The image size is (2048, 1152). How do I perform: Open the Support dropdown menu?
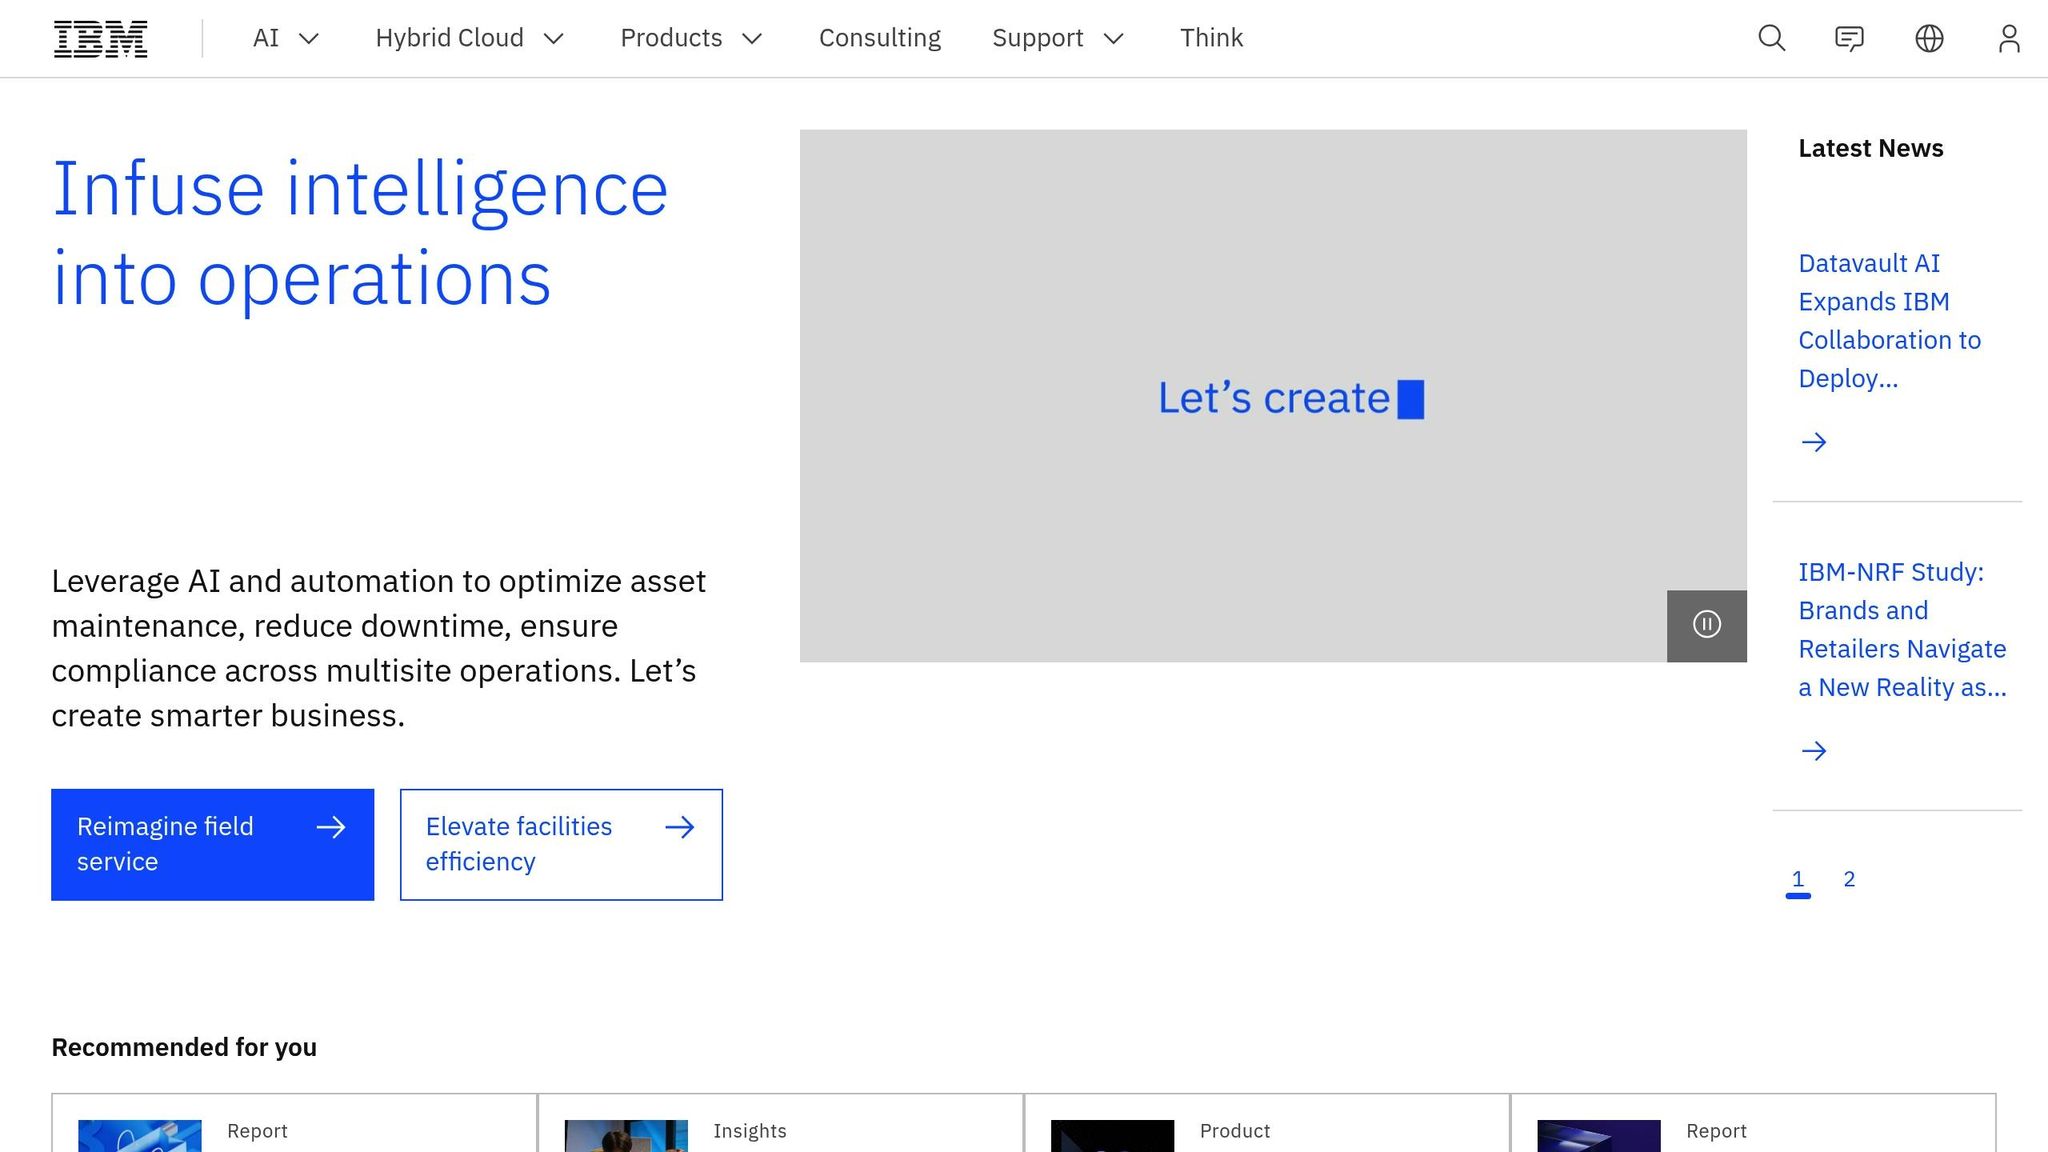pos(1057,39)
